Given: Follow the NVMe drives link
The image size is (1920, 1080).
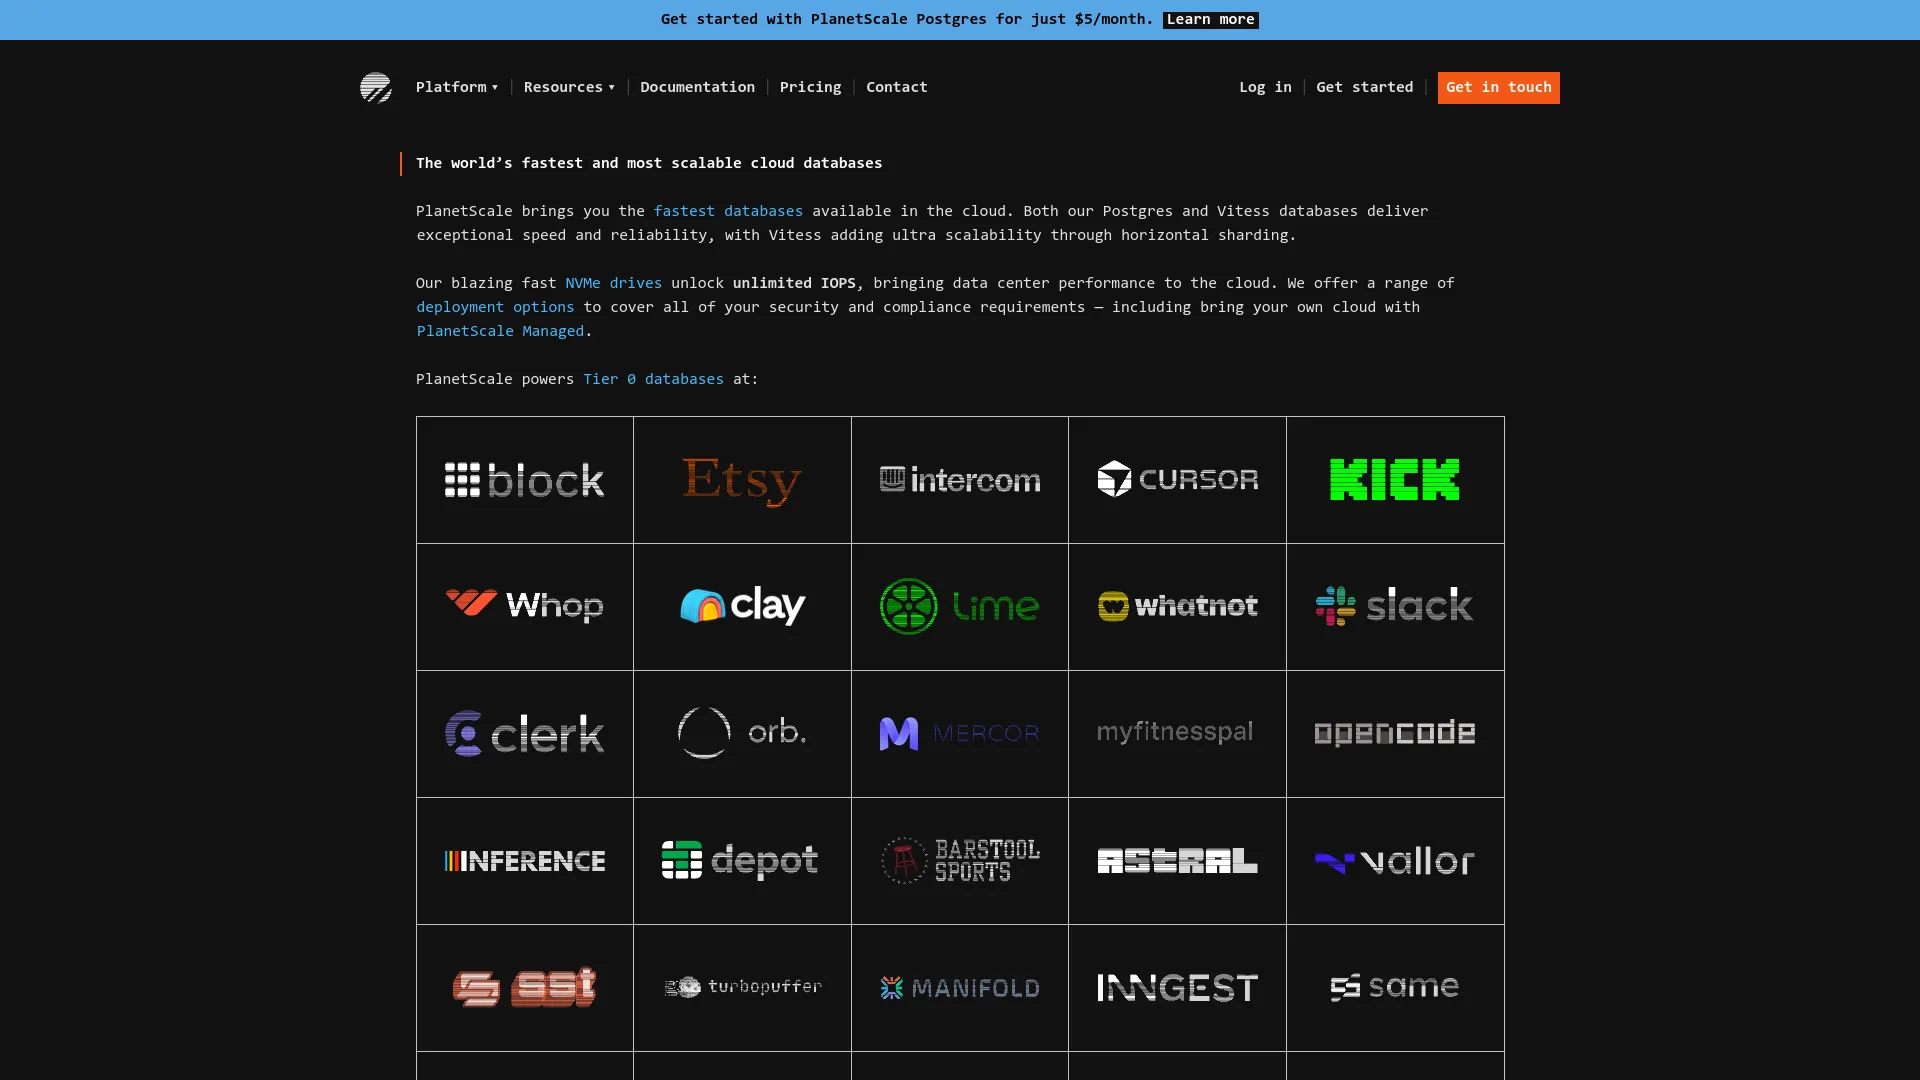Looking at the screenshot, I should click(x=613, y=283).
